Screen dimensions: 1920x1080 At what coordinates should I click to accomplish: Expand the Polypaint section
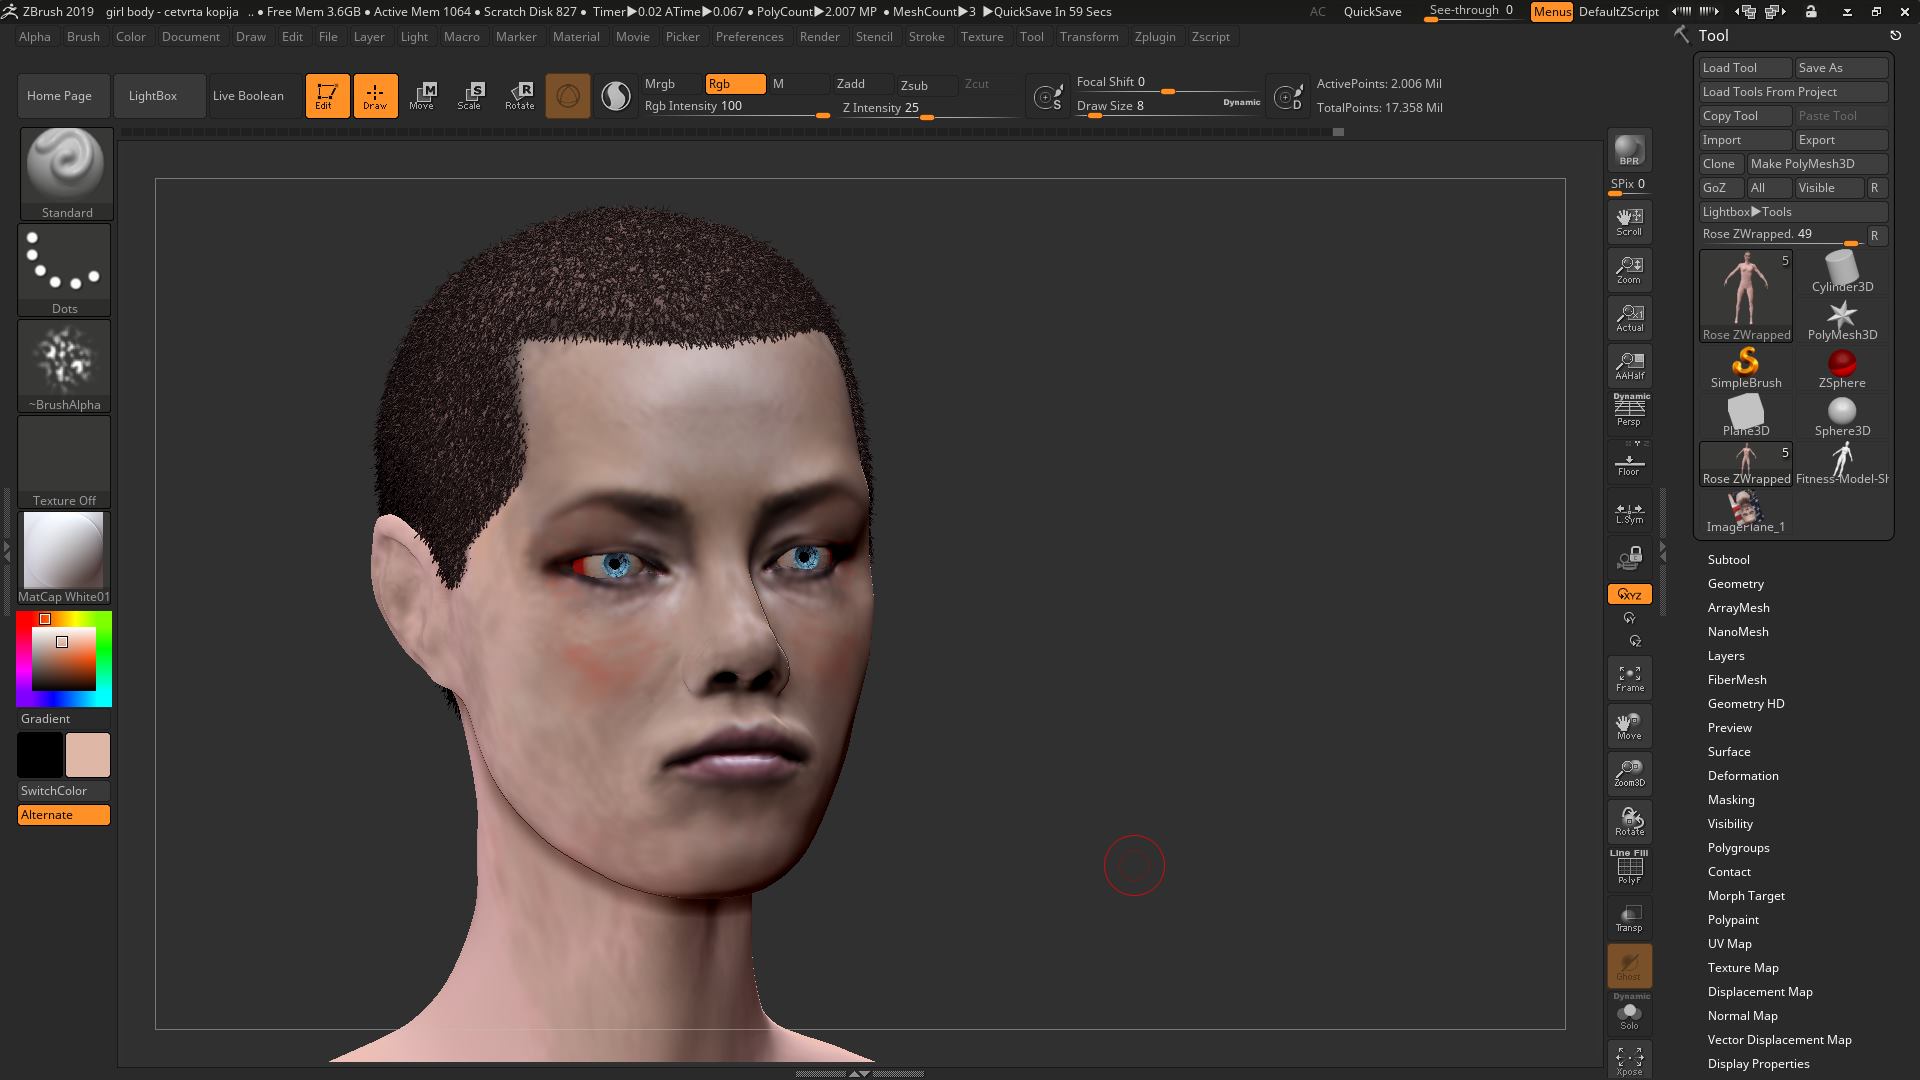[x=1732, y=920]
